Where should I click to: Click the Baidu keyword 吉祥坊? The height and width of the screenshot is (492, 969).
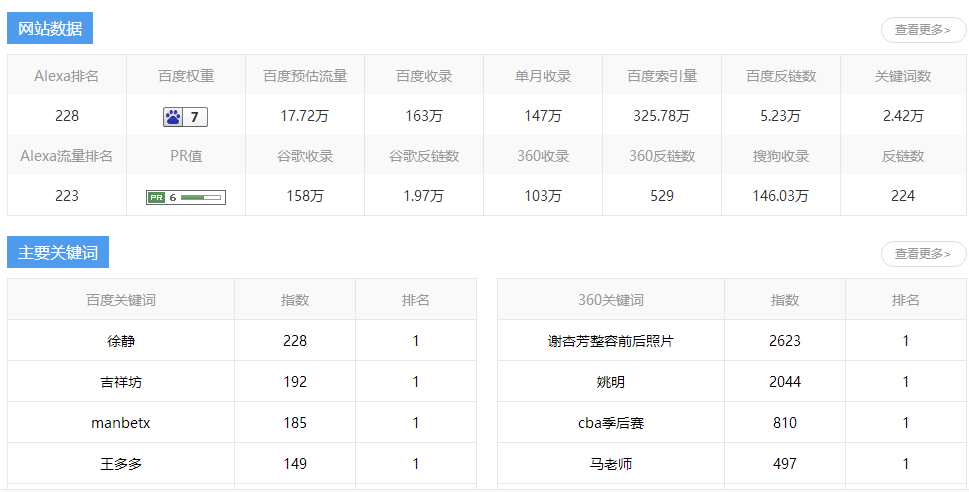click(121, 382)
